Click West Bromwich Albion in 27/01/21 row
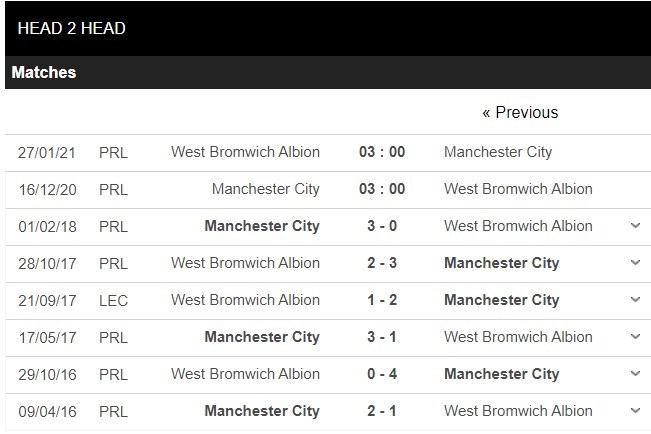 246,152
